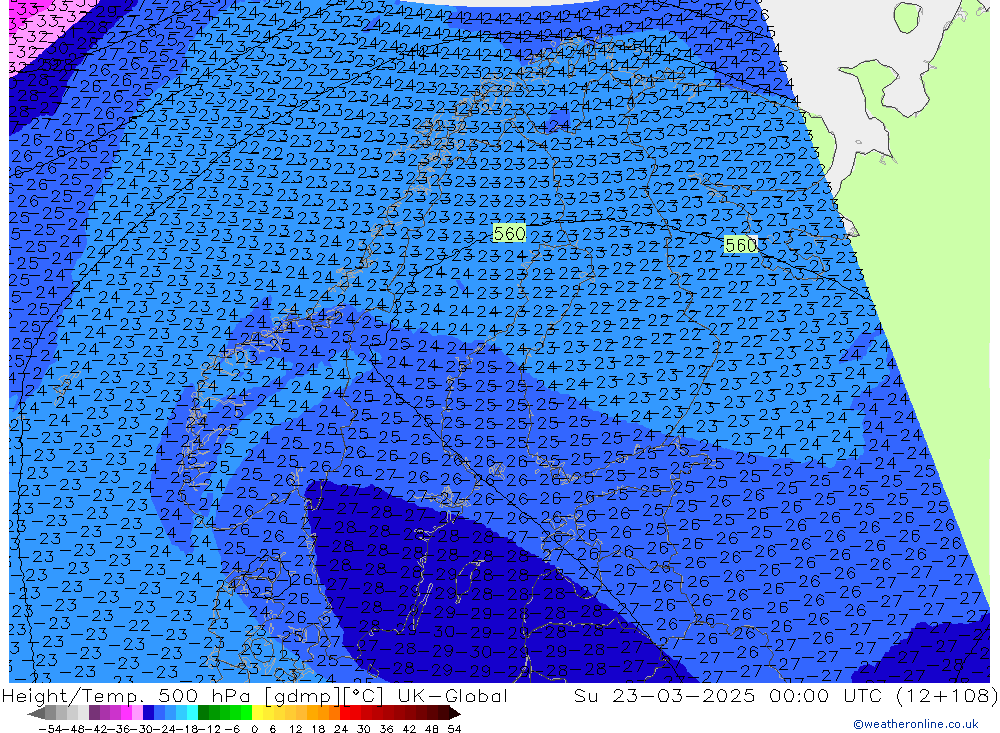Click the "-30" legend tick label

[x=143, y=729]
